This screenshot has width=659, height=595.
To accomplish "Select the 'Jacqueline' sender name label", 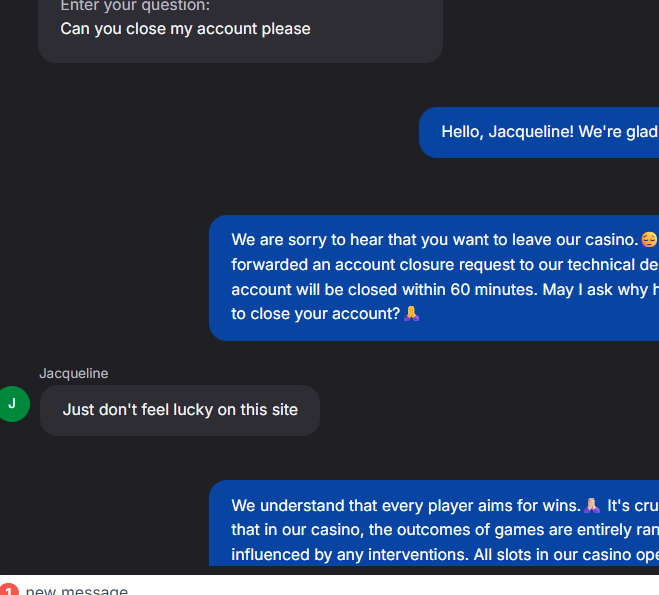I will tap(74, 373).
